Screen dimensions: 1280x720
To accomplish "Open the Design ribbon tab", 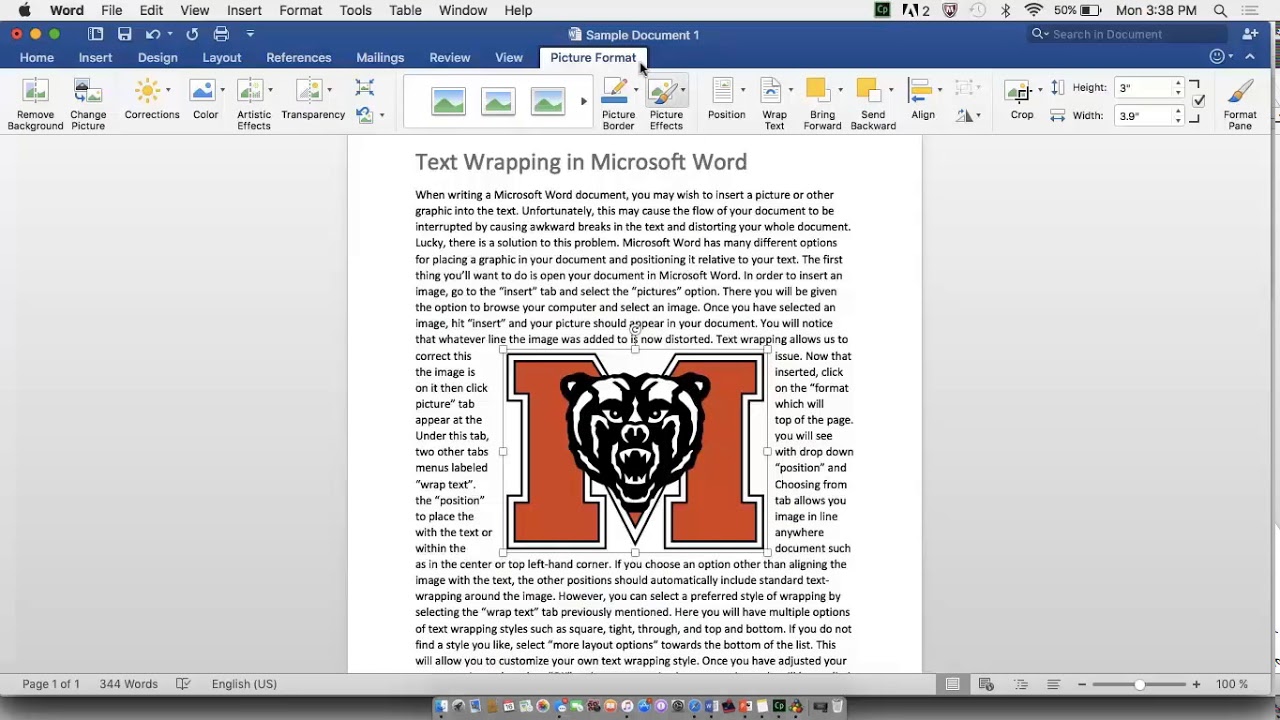I will tap(158, 57).
